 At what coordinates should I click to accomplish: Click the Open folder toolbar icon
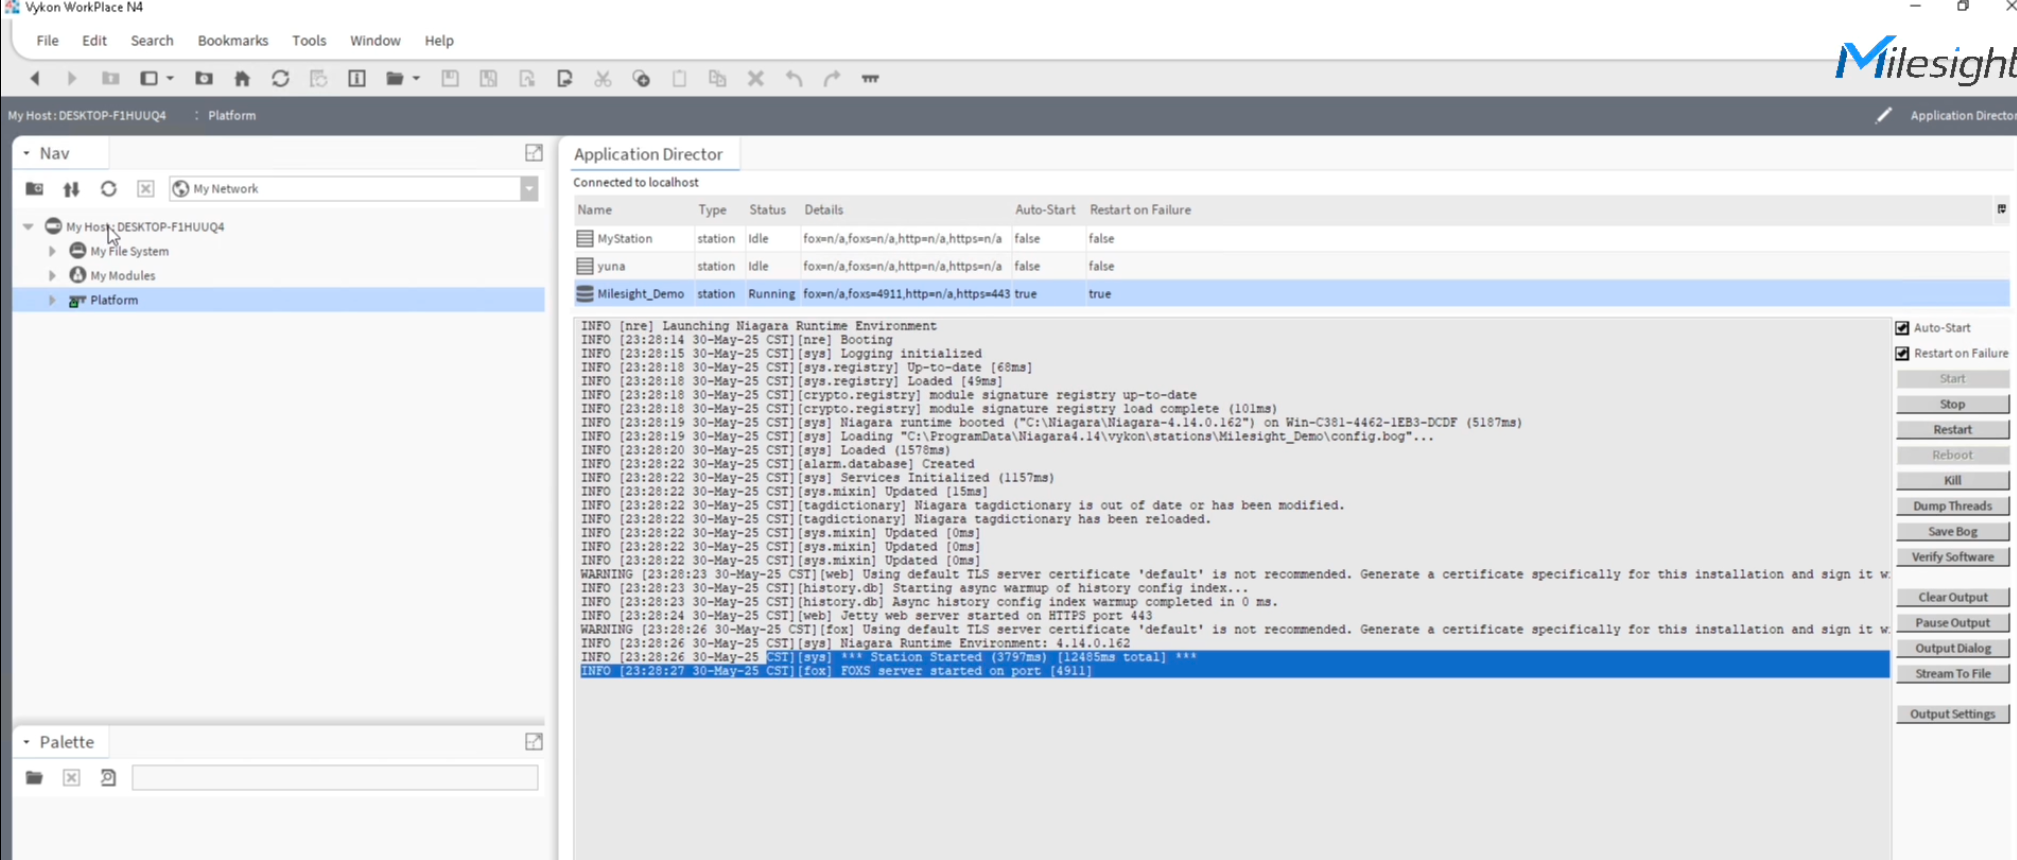click(395, 78)
